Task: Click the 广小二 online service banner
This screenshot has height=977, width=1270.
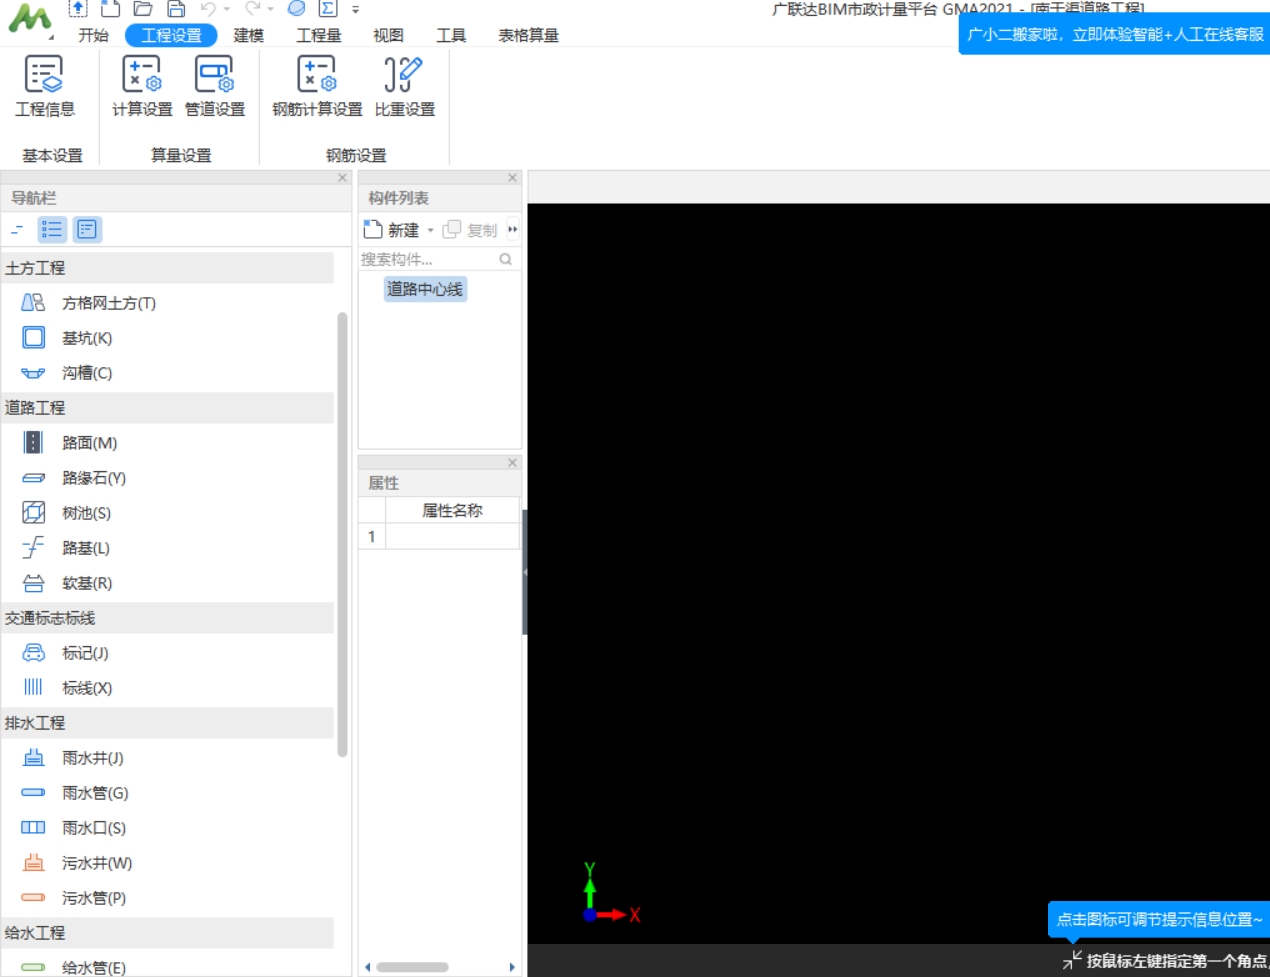Action: pyautogui.click(x=1115, y=34)
